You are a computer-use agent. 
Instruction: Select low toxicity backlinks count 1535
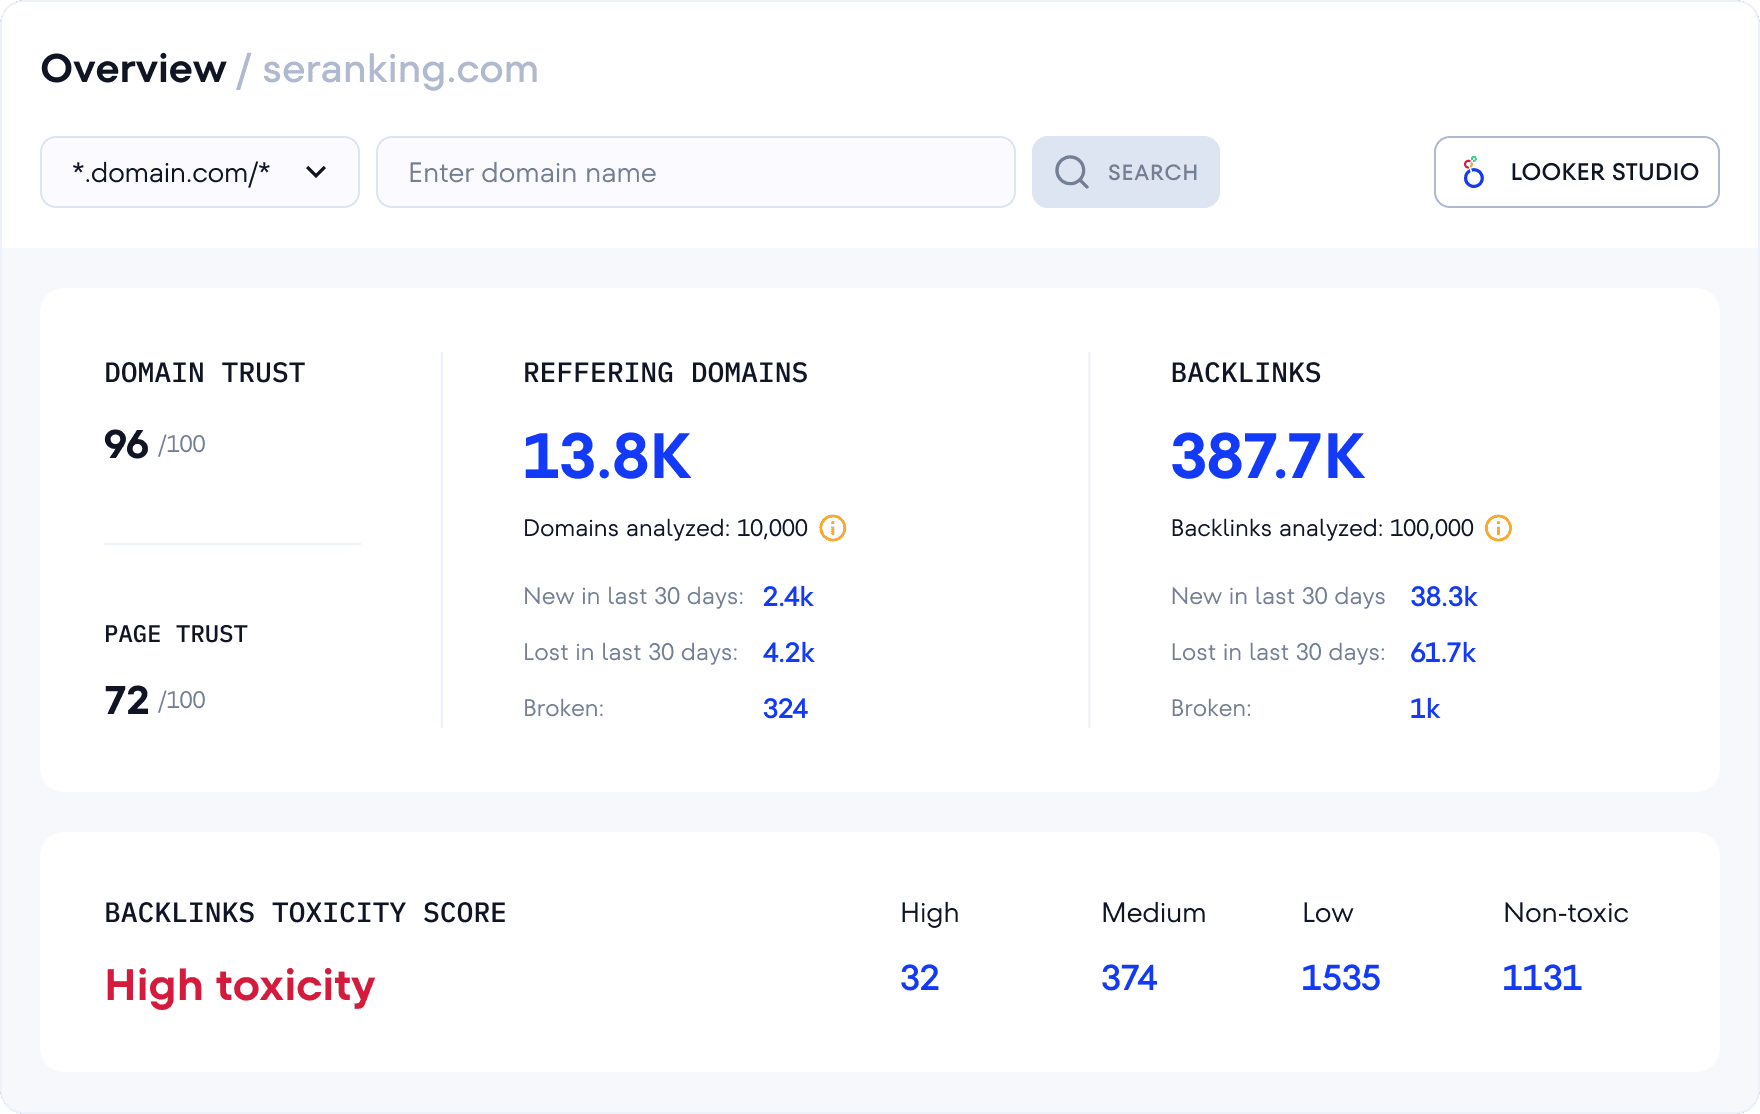click(1340, 977)
